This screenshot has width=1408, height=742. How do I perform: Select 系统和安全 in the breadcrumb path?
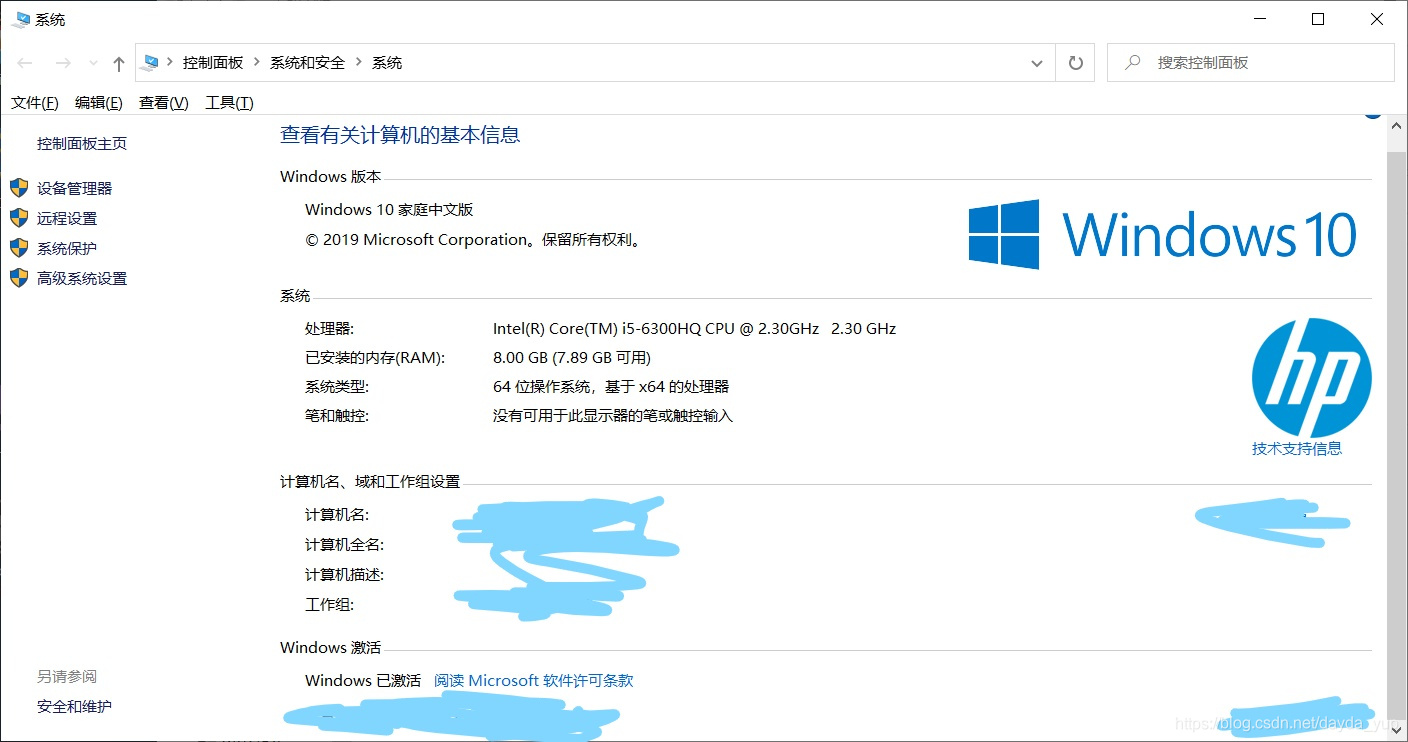[307, 62]
